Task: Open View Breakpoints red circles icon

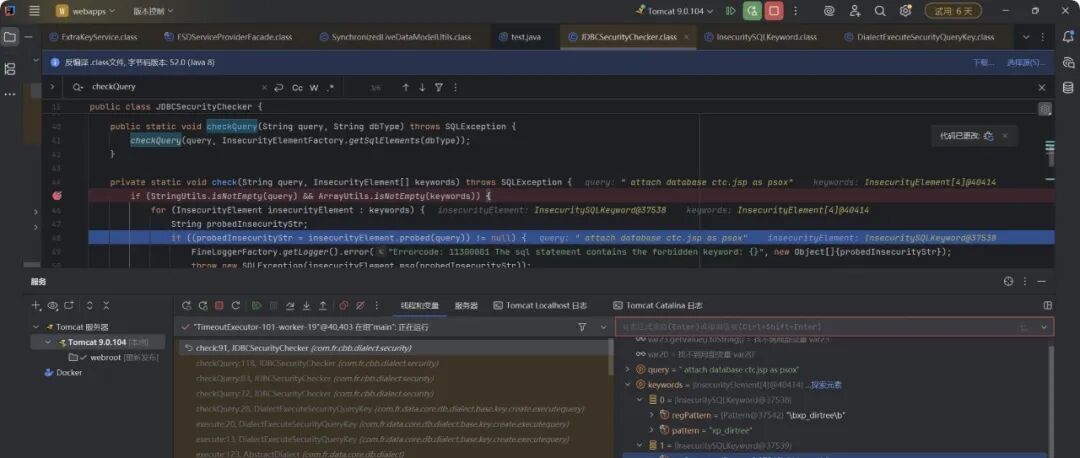Action: (343, 305)
